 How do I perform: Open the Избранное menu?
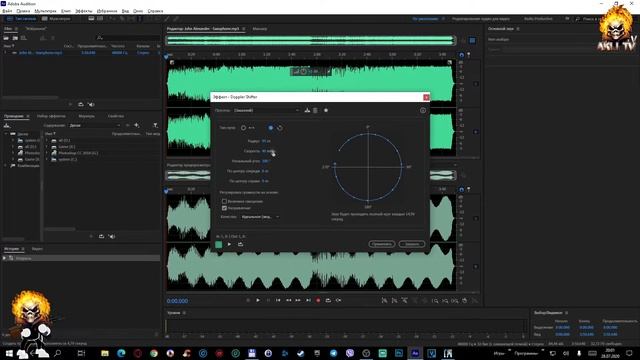pyautogui.click(x=107, y=11)
